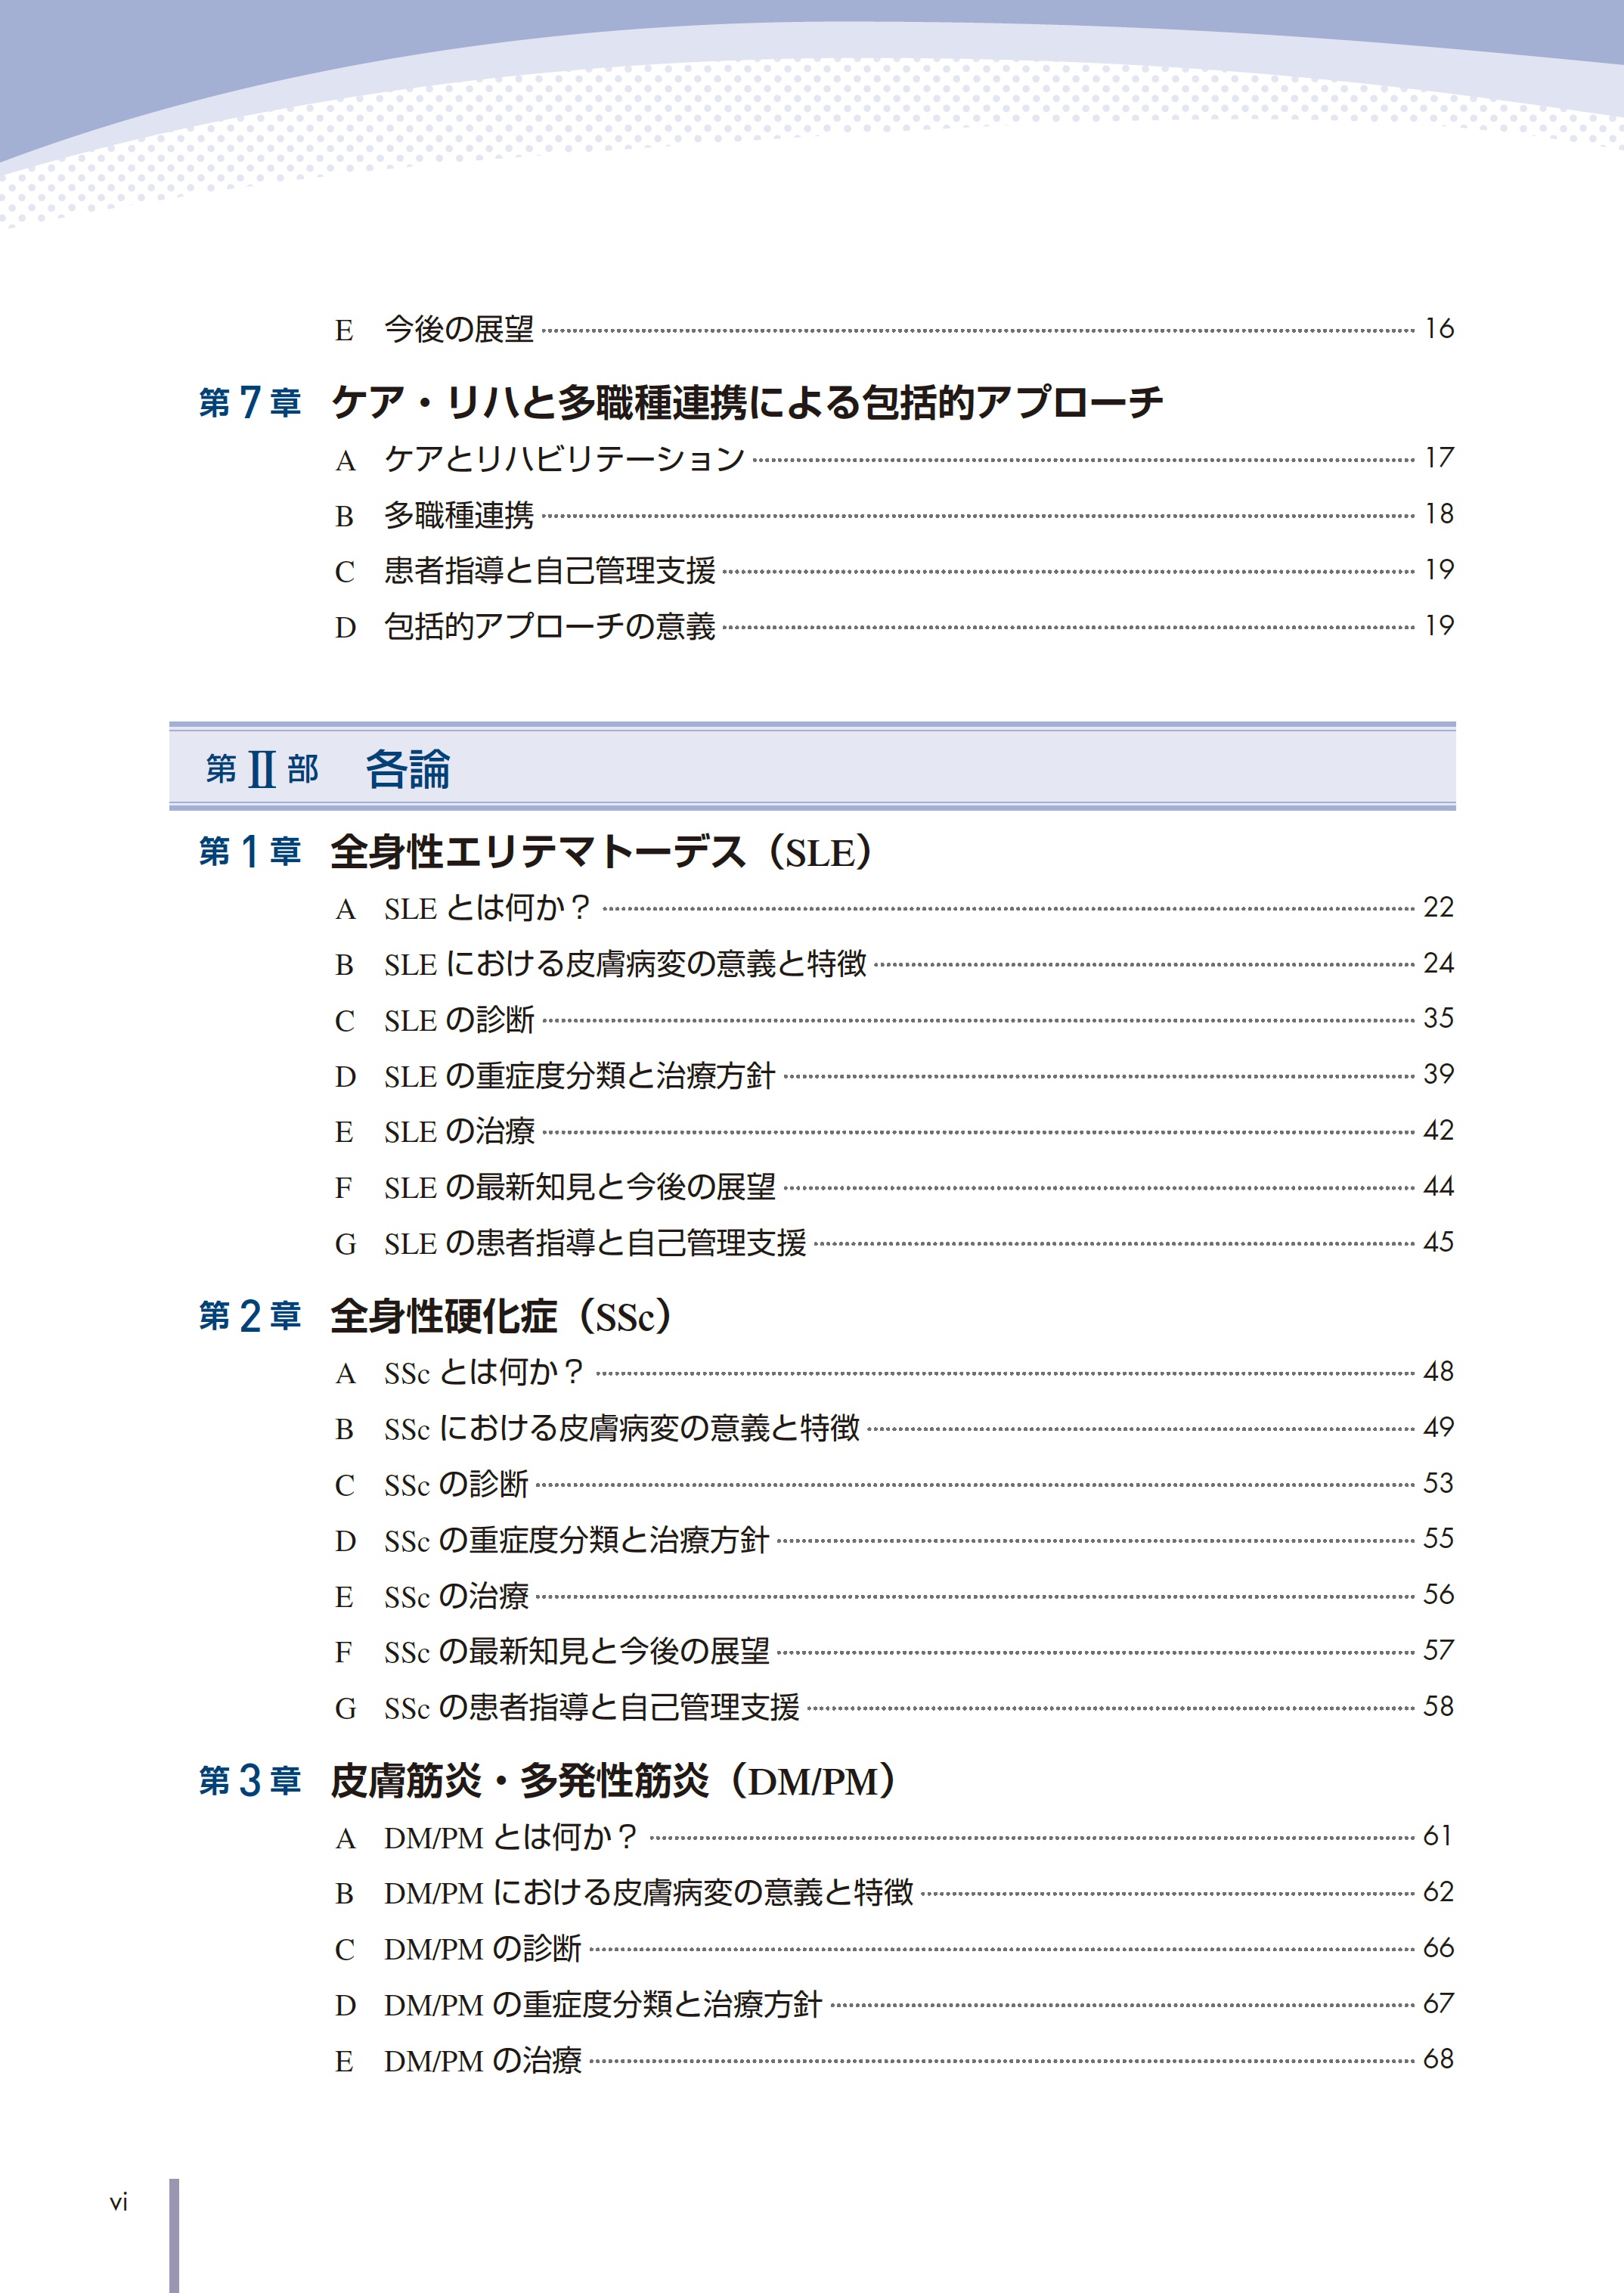Select 包括的アプローチの意義 entry

tap(549, 627)
